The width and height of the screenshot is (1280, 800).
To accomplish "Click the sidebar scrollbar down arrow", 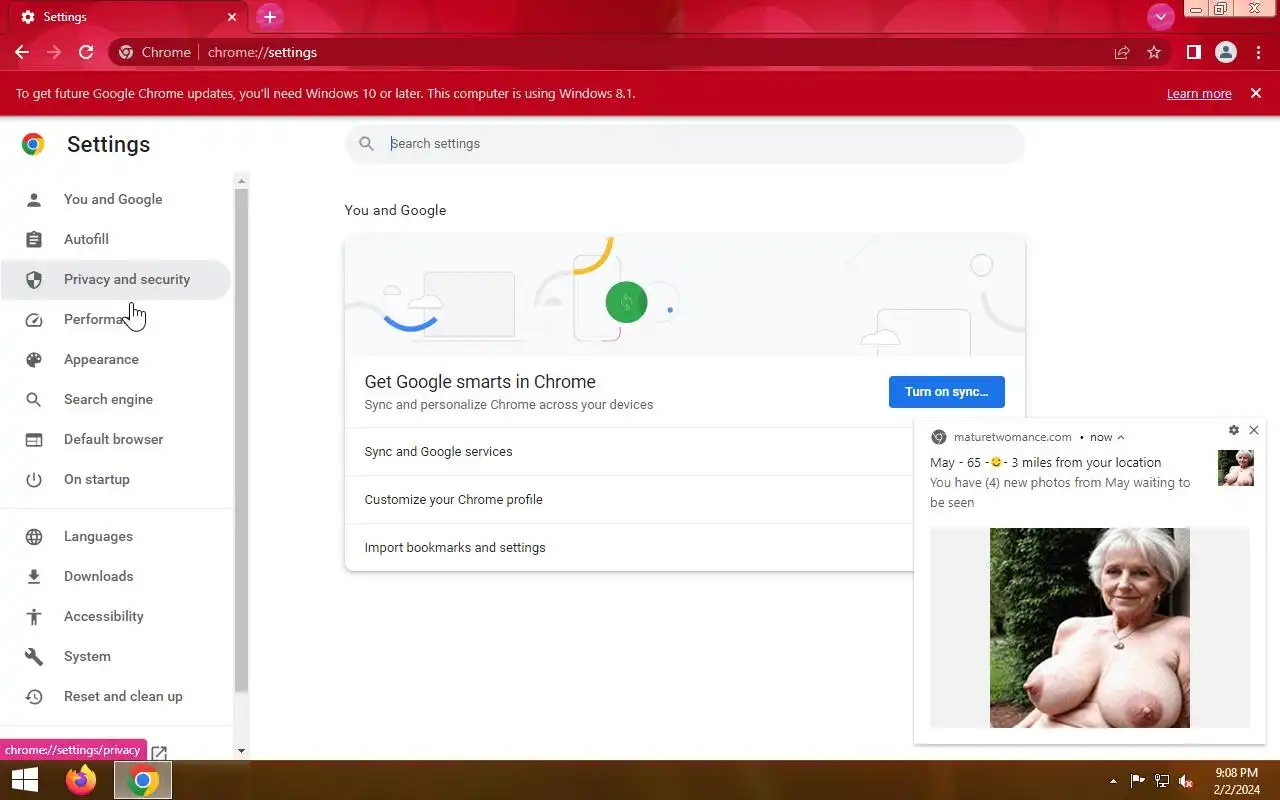I will click(241, 750).
